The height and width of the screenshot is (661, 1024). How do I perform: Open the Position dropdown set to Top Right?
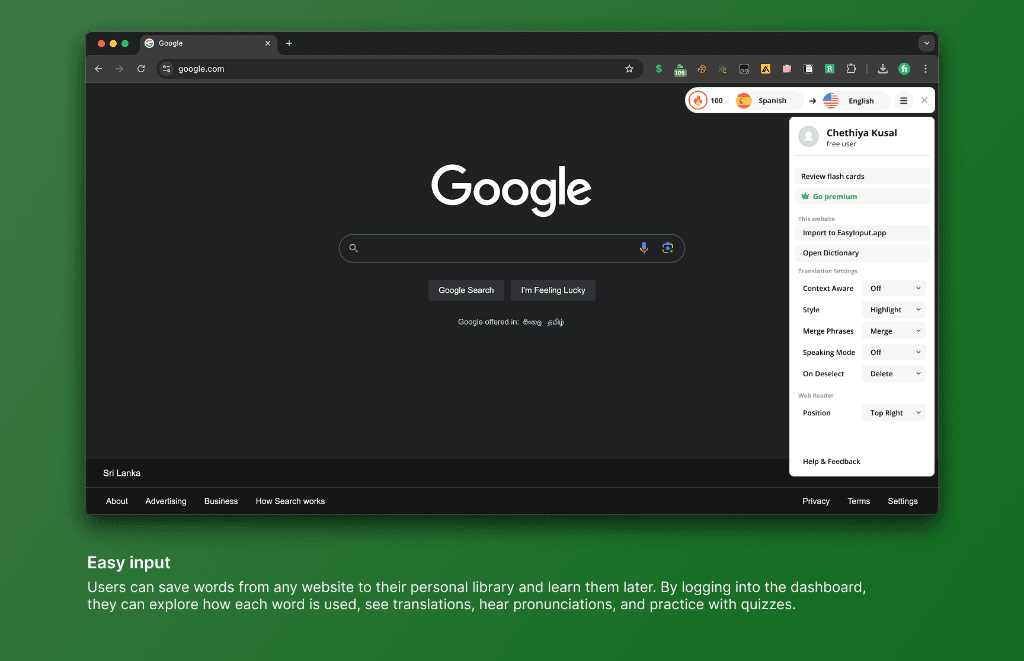click(x=894, y=413)
